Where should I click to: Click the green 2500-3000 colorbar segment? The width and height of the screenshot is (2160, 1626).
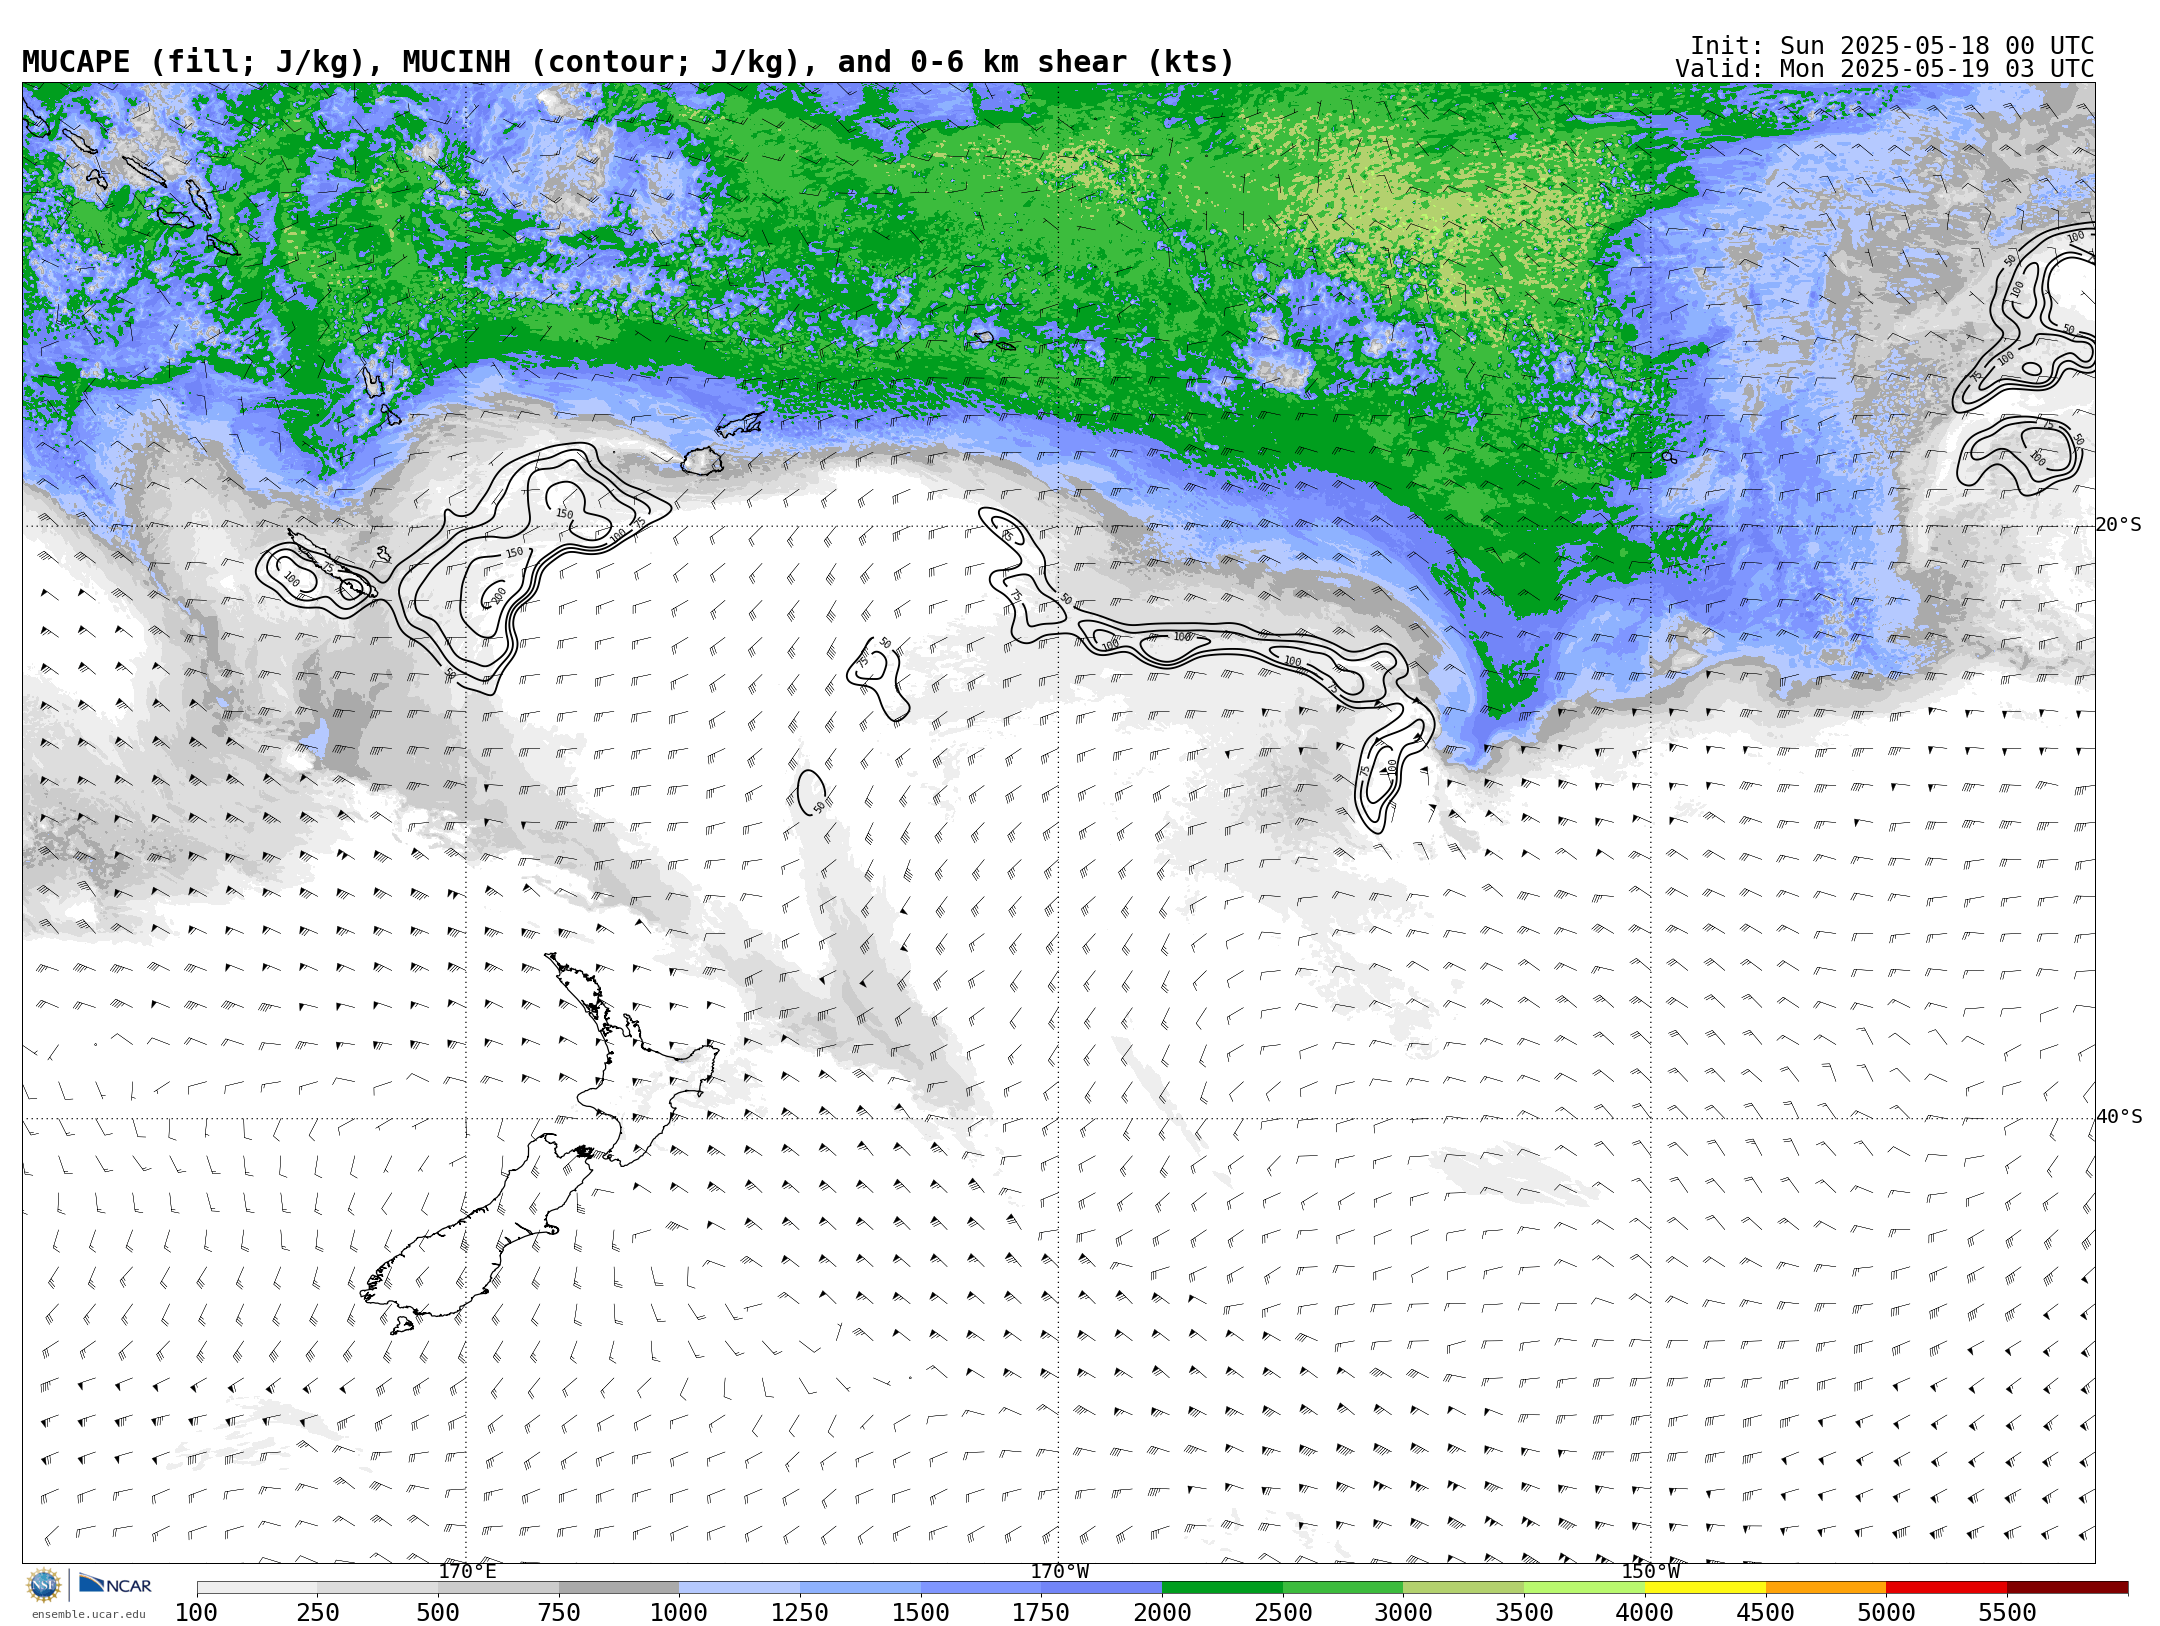[1343, 1587]
